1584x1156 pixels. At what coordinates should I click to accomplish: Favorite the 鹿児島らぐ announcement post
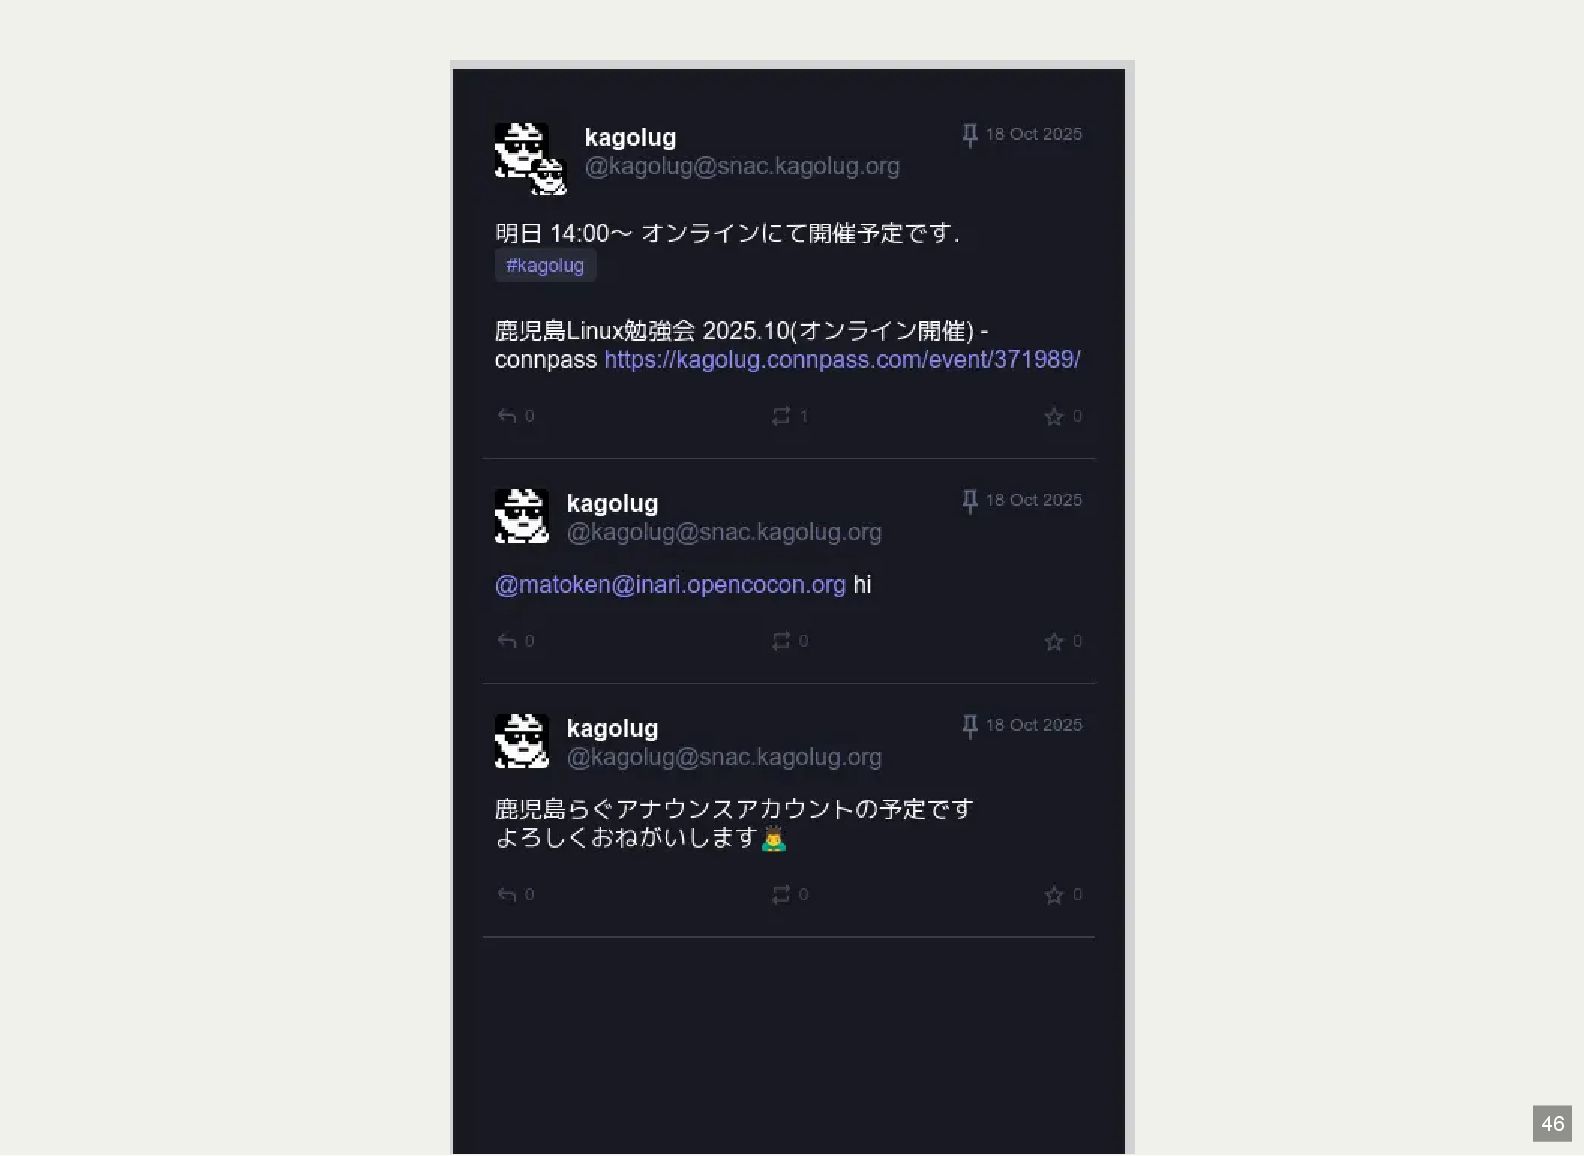[1054, 895]
